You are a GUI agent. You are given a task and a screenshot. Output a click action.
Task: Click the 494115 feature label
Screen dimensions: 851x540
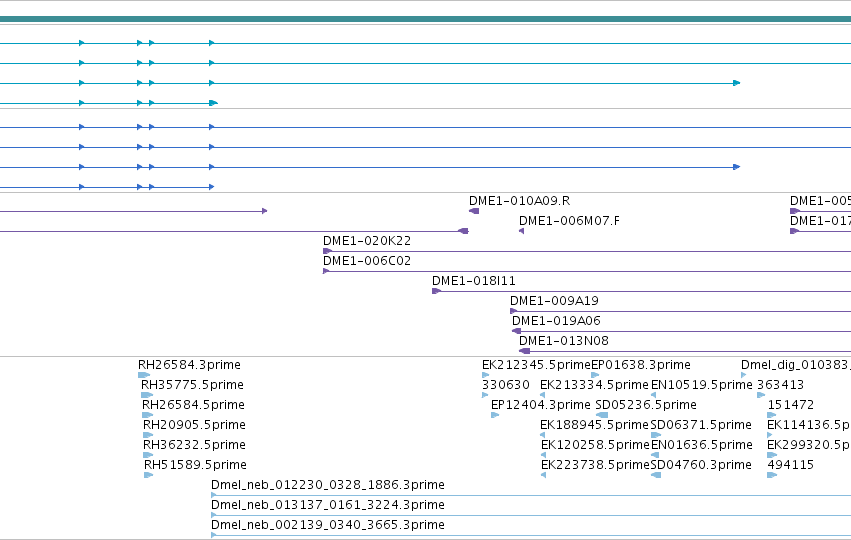(x=791, y=466)
